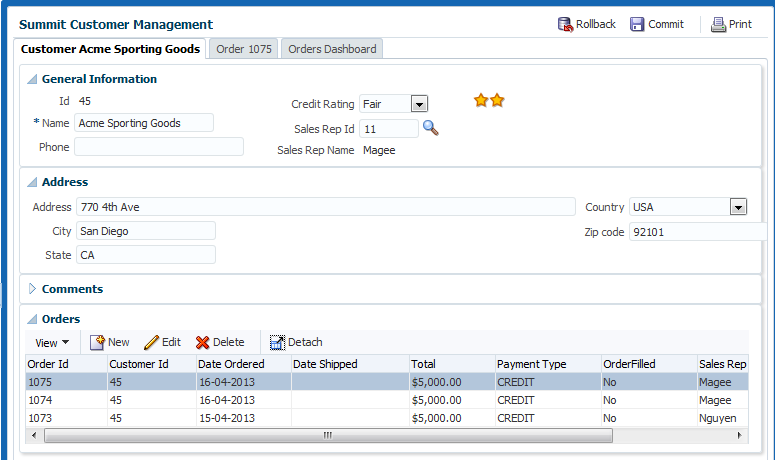Click the OrderFilled column header
775x460 pixels.
point(649,364)
